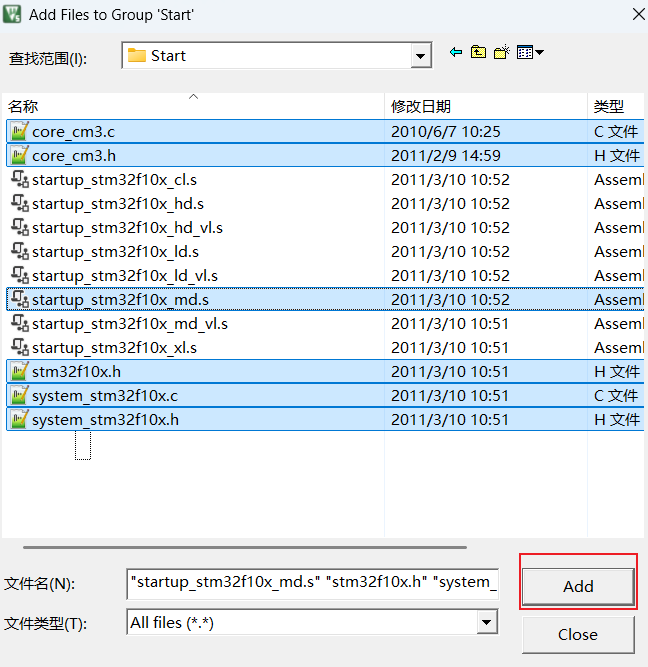Click the Add button

pos(578,586)
